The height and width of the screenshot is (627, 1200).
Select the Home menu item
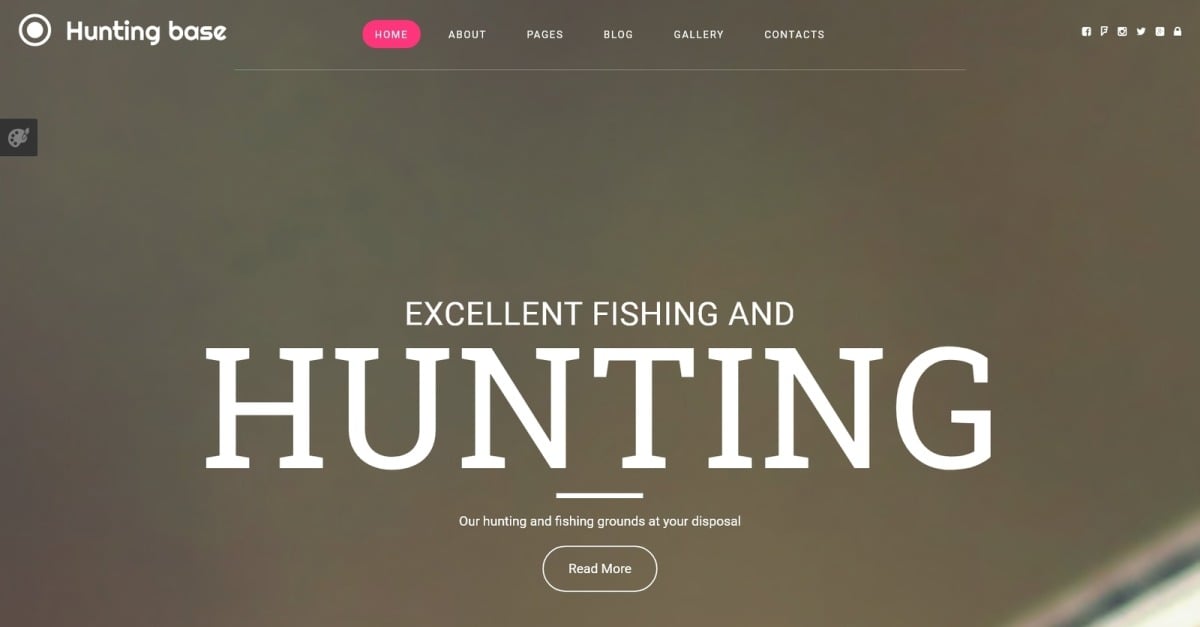pos(391,34)
